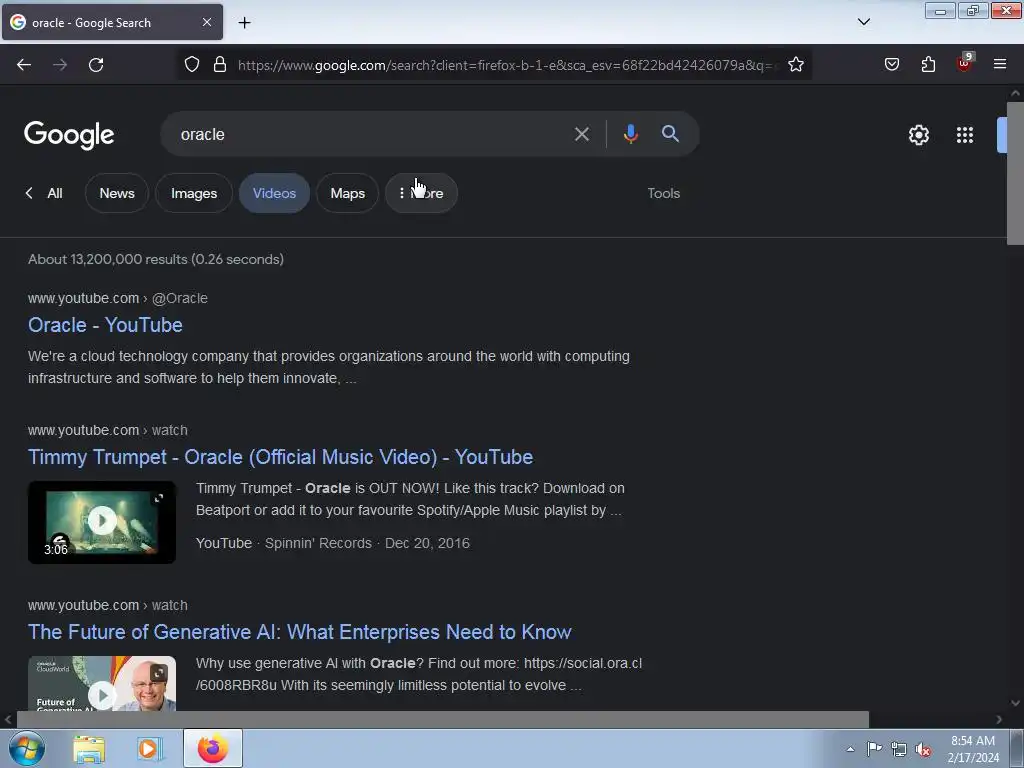Click the uBlock Origin extension icon
Viewport: 1024px width, 768px height.
pos(965,63)
